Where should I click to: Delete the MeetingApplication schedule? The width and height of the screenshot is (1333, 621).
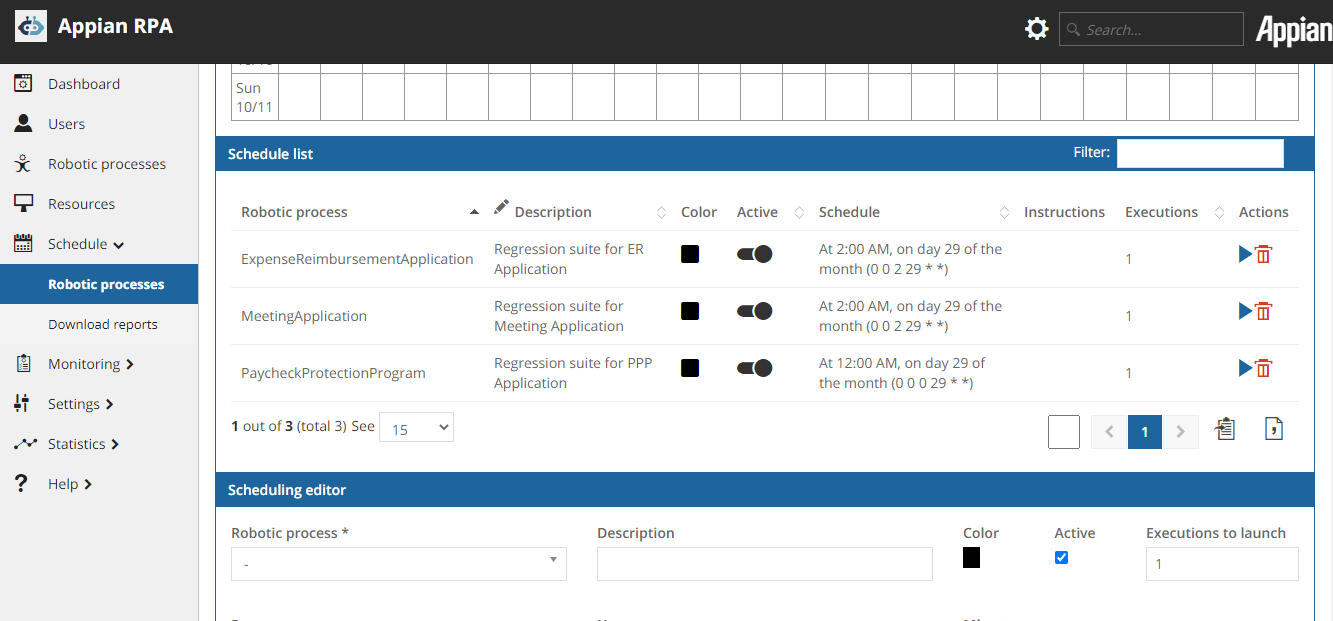coord(1264,312)
